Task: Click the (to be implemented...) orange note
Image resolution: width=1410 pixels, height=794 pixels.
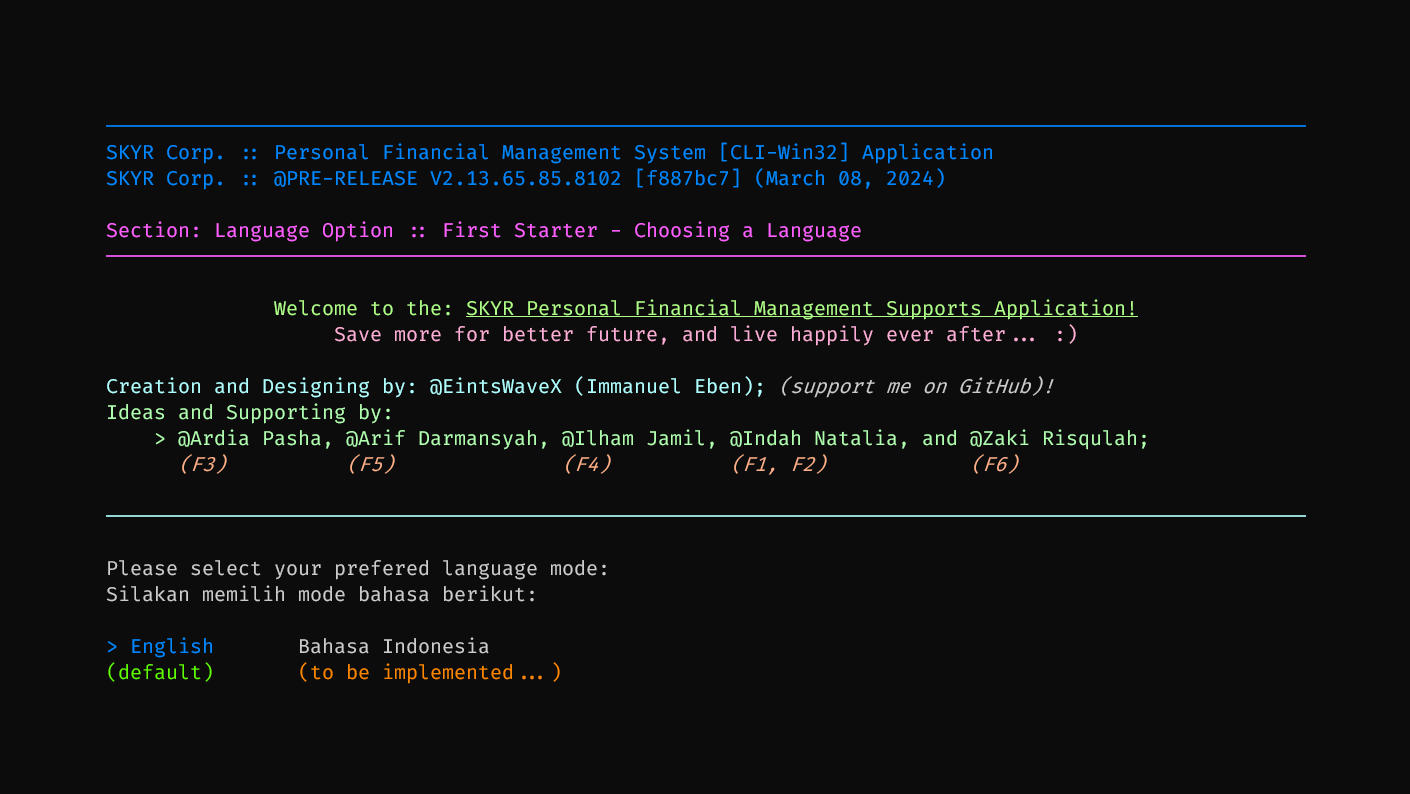Action: click(430, 672)
